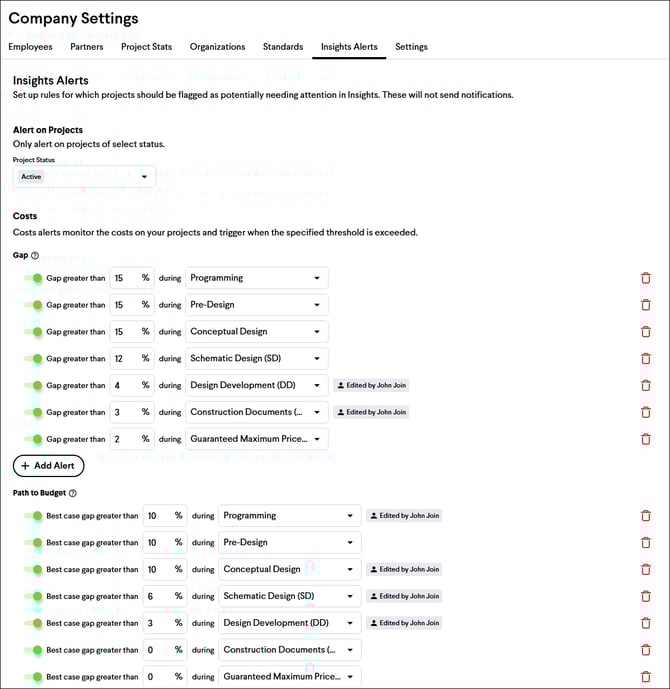Open the Gap help question mark icon

[x=35, y=256]
